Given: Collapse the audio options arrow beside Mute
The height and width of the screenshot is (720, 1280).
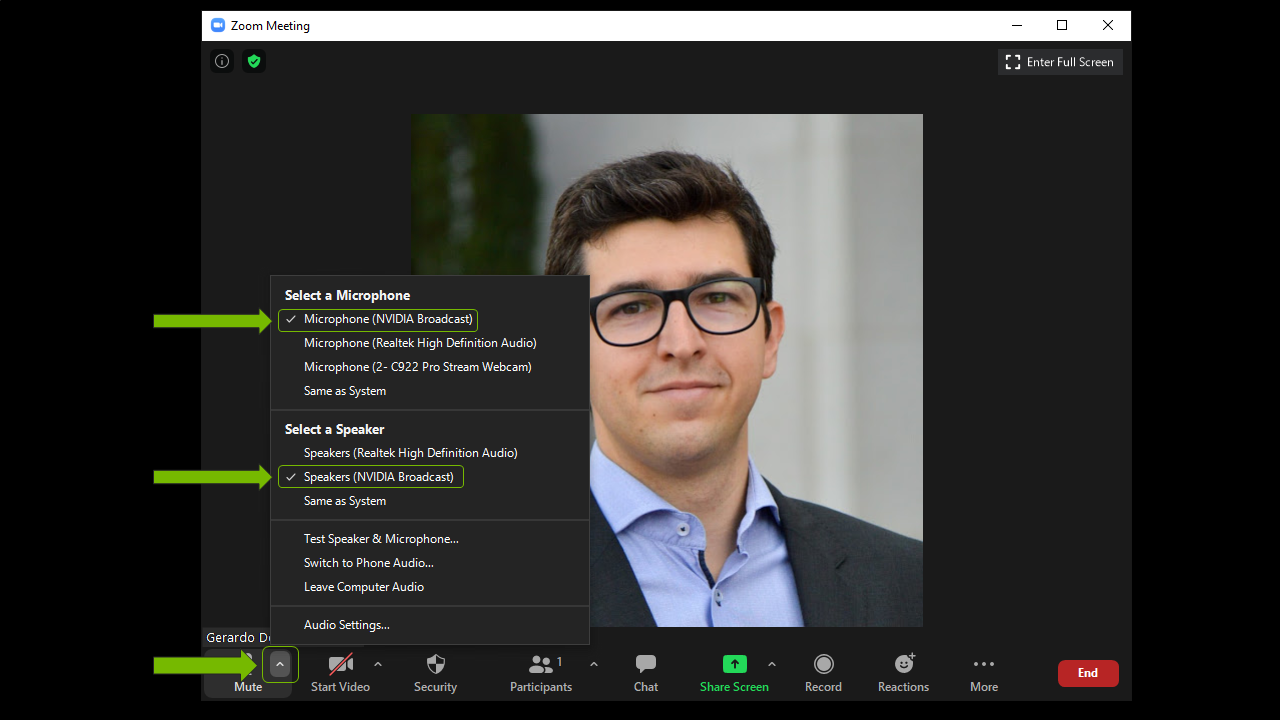Looking at the screenshot, I should click(x=280, y=664).
